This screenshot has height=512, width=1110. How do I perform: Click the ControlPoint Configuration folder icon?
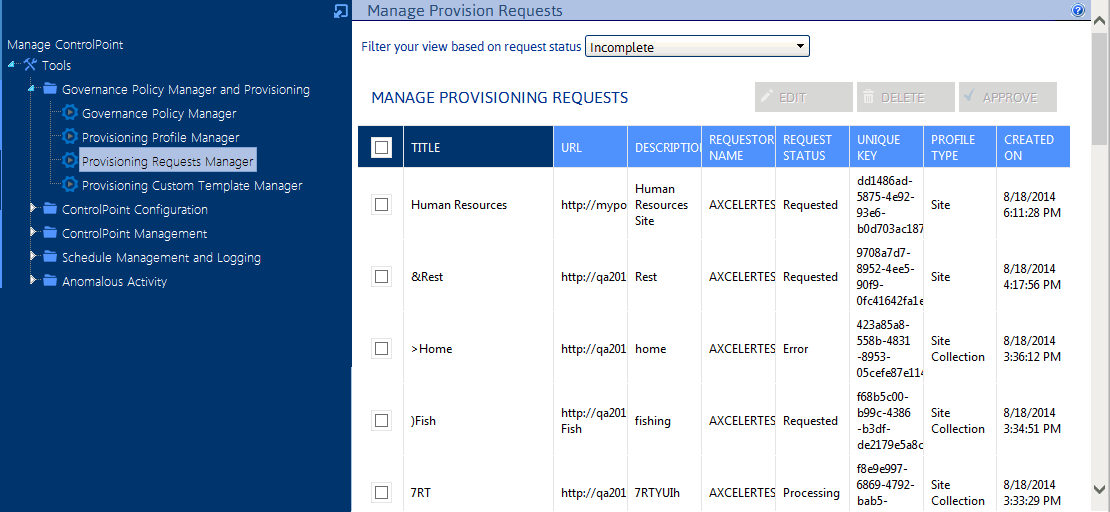pos(50,209)
